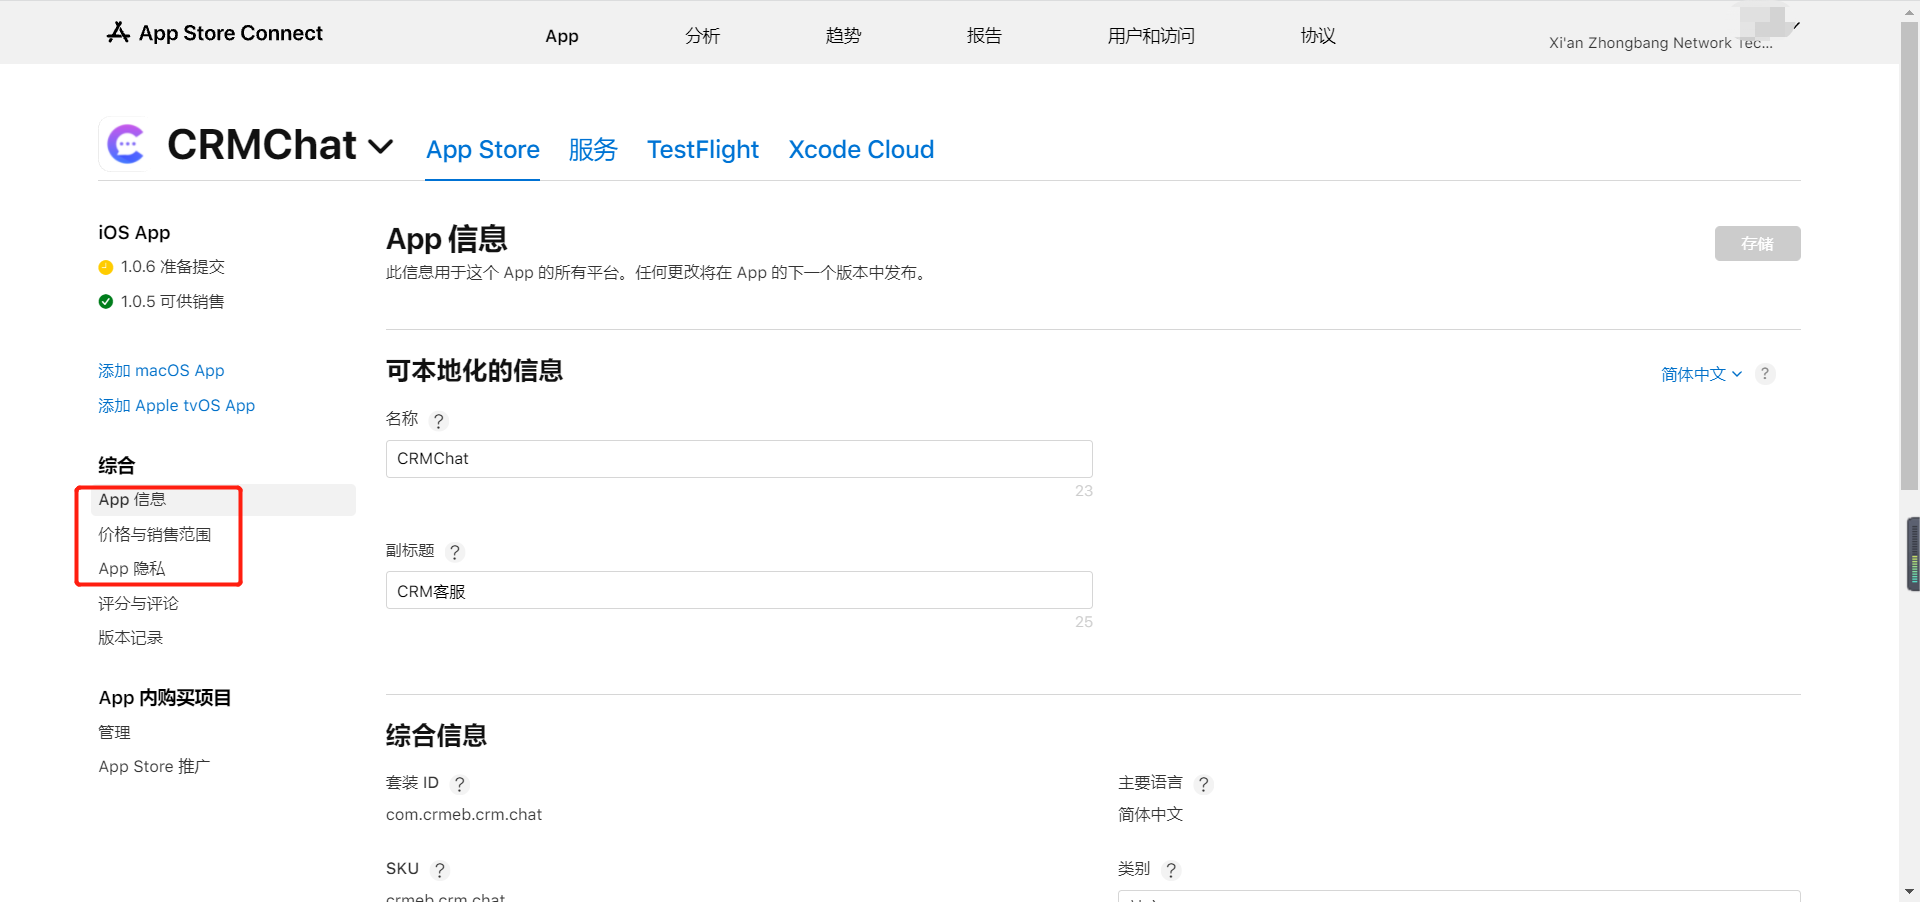Expand the CRMChat app switcher chevron
The height and width of the screenshot is (902, 1920).
381,147
